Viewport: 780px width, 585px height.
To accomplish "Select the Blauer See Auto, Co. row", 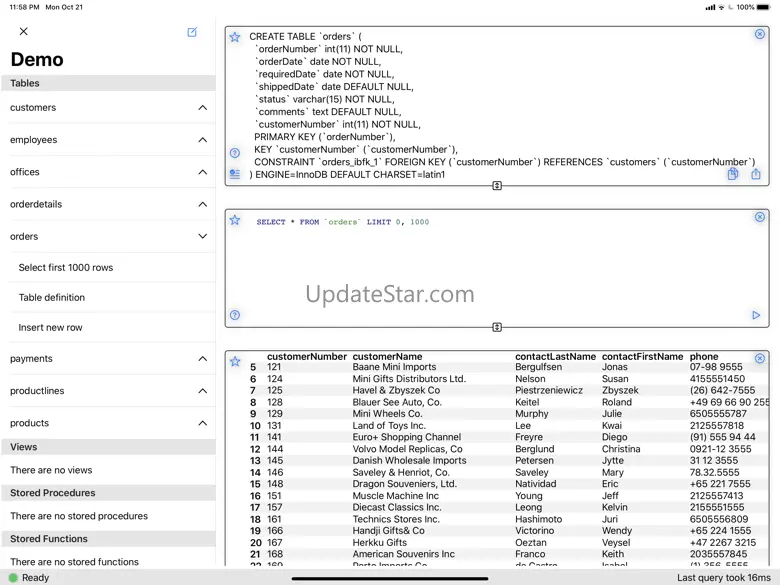I will pyautogui.click(x=507, y=402).
